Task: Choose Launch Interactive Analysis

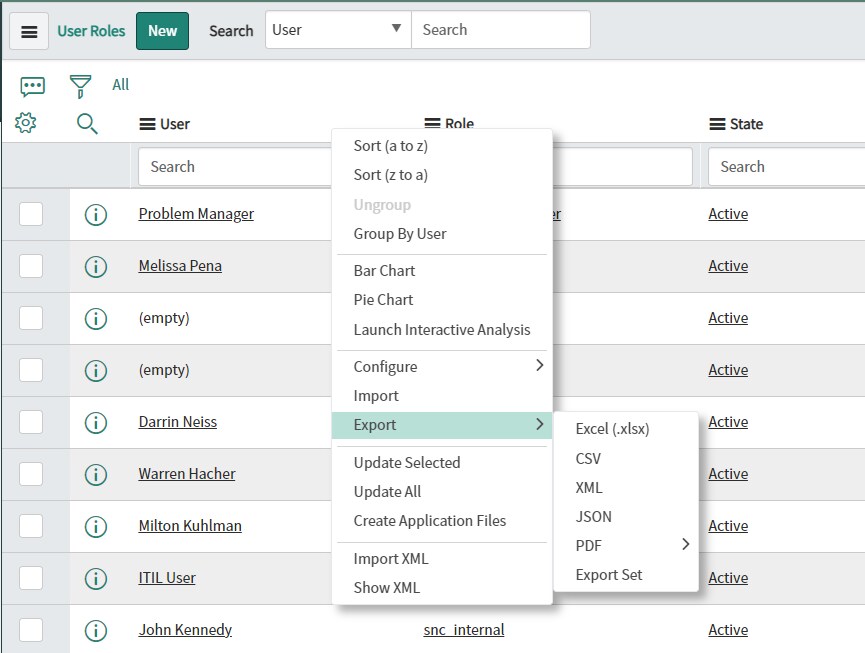Action: [x=442, y=330]
